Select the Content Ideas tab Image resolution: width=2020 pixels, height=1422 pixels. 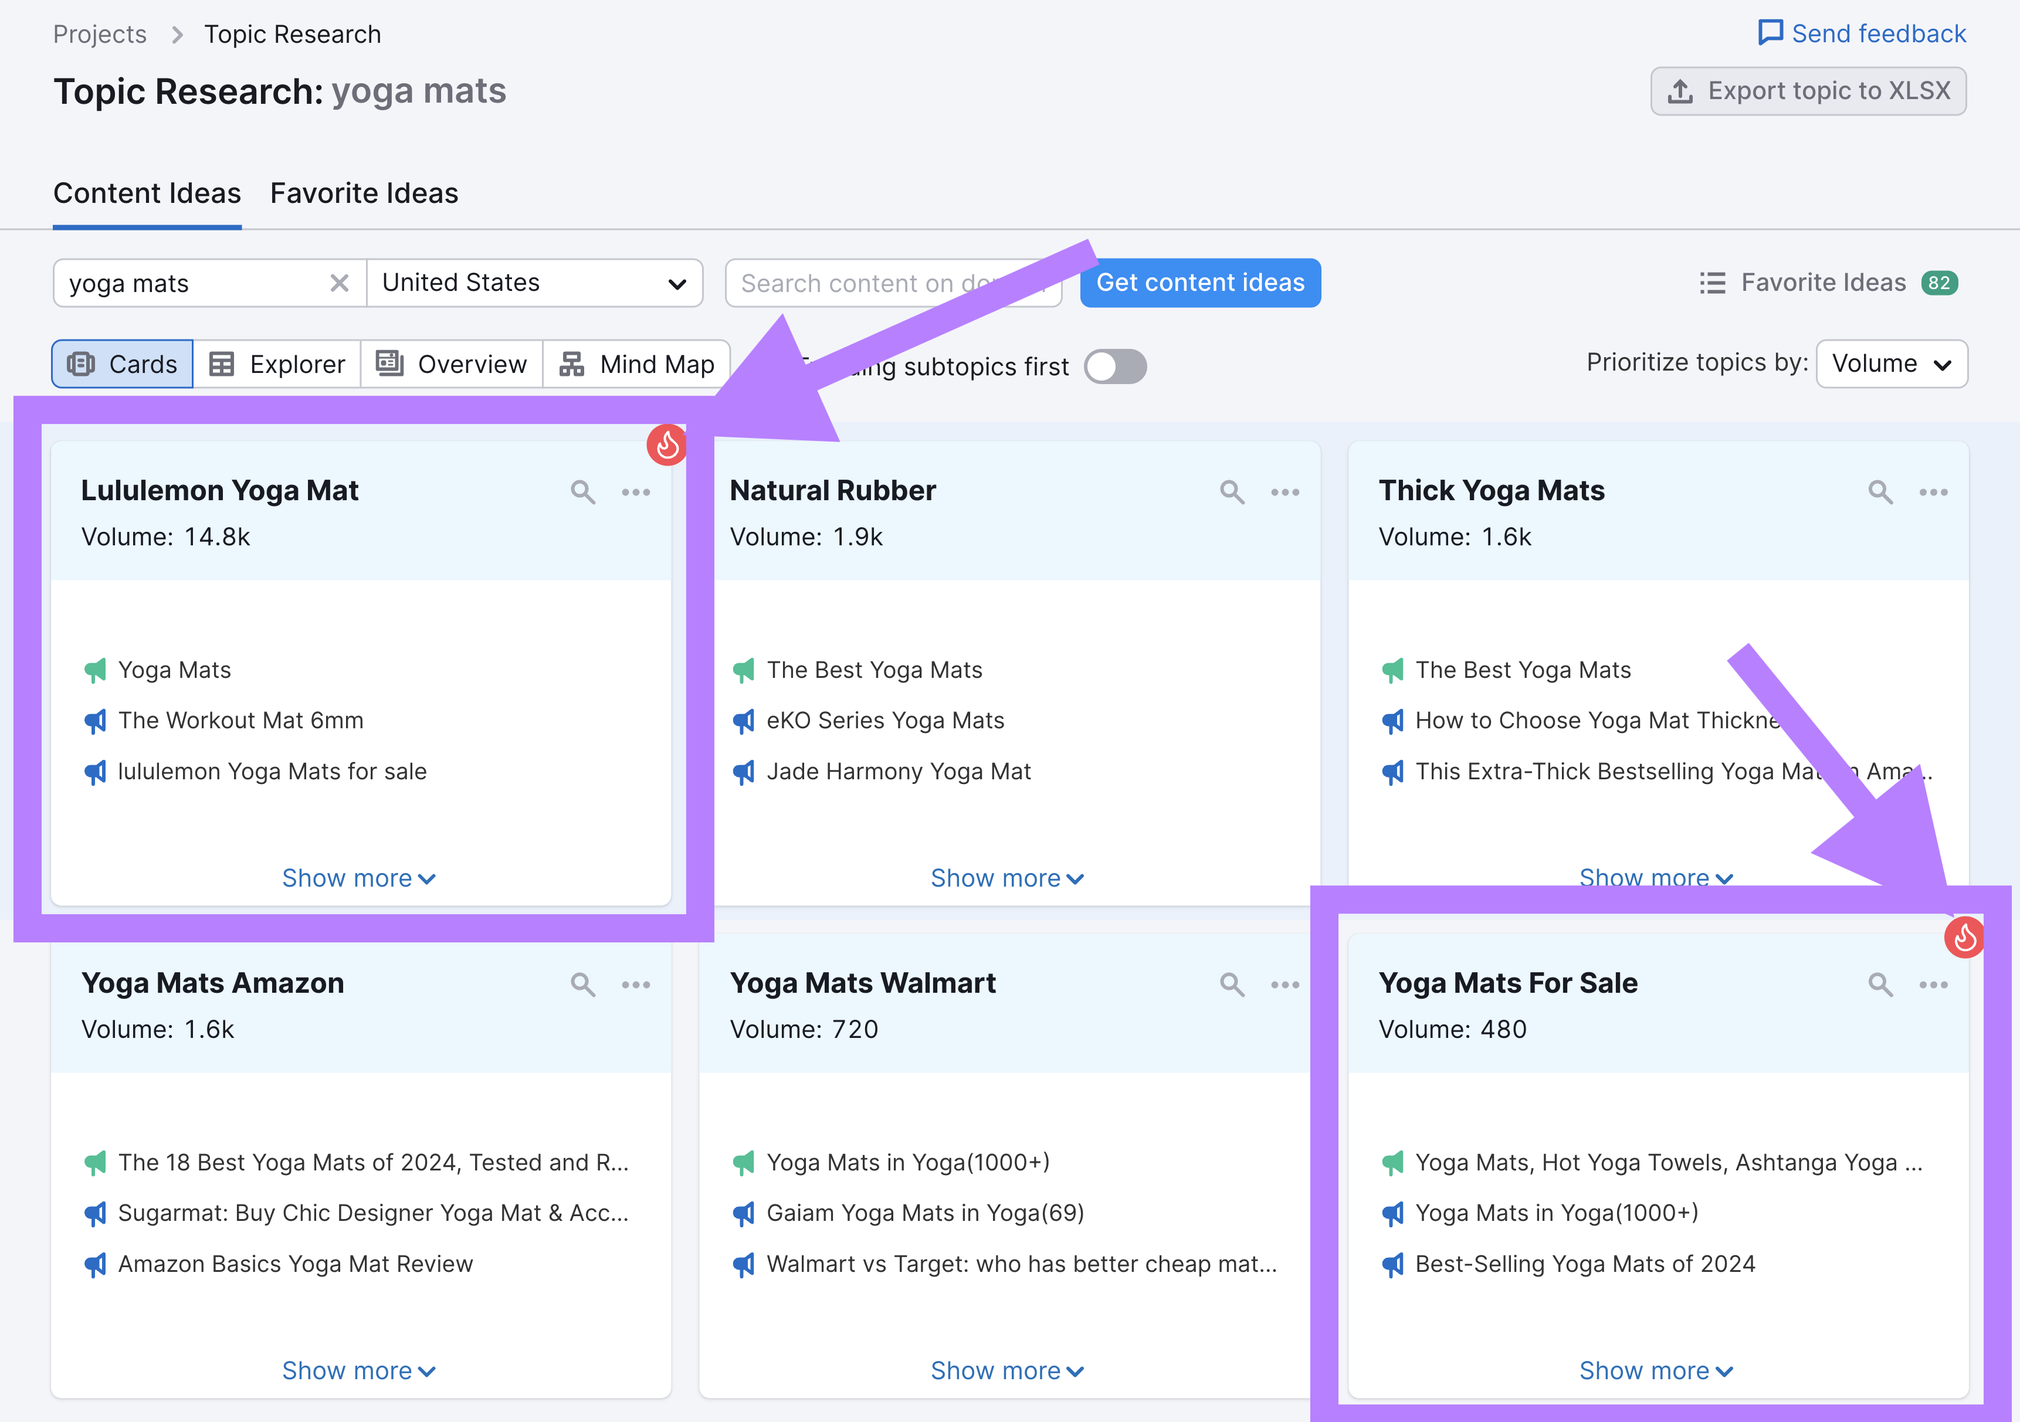click(x=147, y=192)
